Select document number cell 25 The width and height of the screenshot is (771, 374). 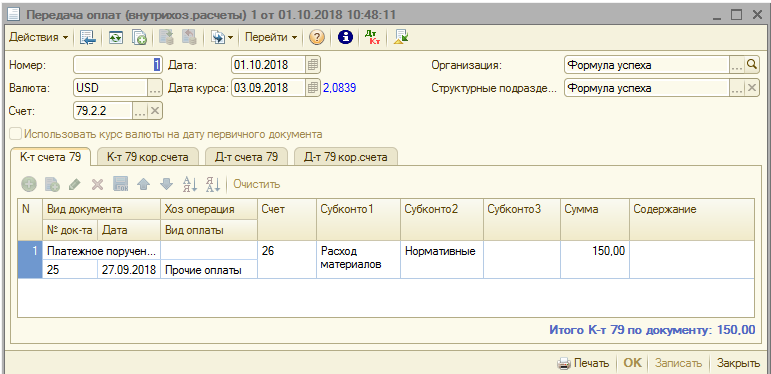[70, 270]
